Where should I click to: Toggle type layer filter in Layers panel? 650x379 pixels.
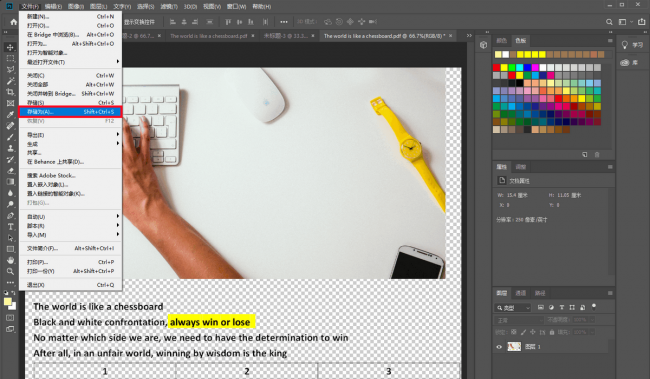(562, 307)
